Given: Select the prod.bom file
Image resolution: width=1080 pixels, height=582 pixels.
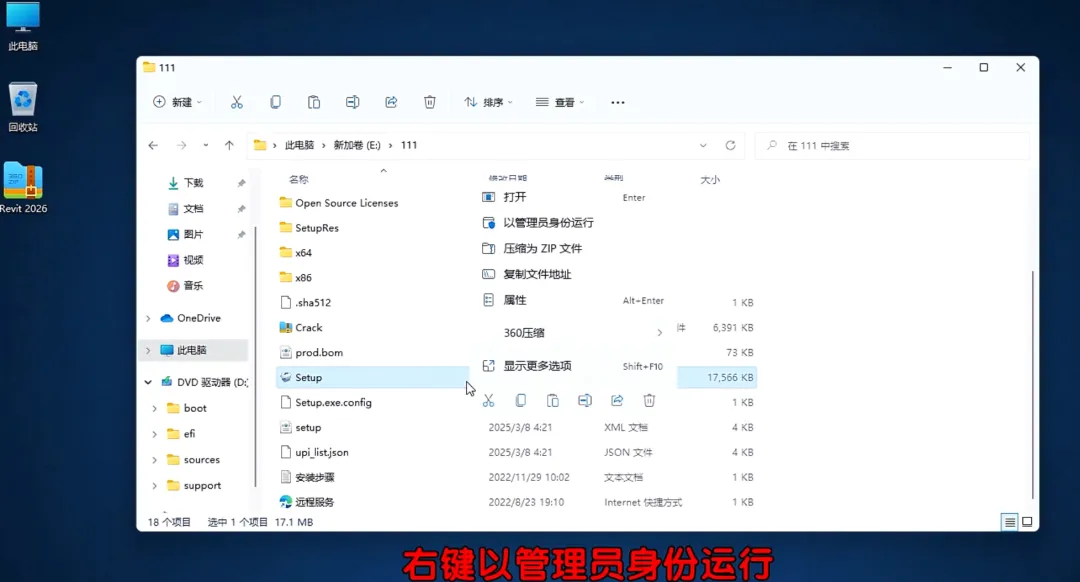Looking at the screenshot, I should 319,353.
